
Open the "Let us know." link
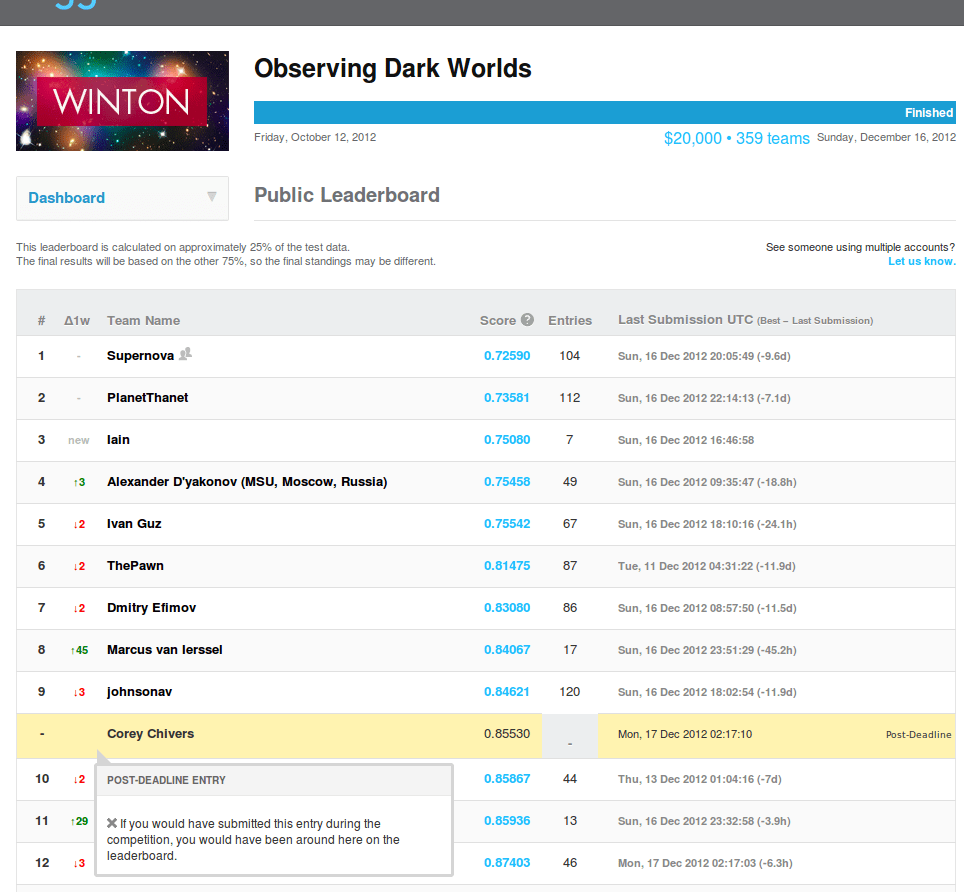(x=921, y=261)
